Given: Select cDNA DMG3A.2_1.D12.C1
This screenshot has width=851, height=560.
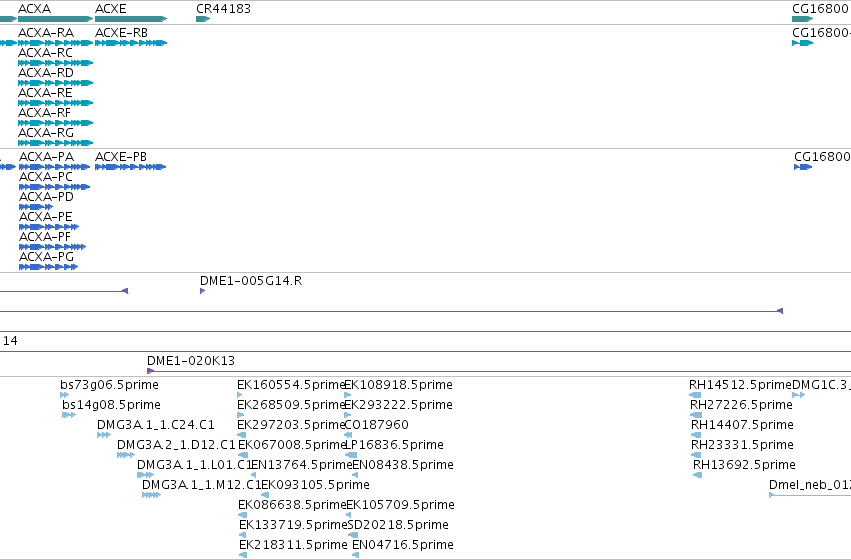Looking at the screenshot, I should [x=126, y=455].
